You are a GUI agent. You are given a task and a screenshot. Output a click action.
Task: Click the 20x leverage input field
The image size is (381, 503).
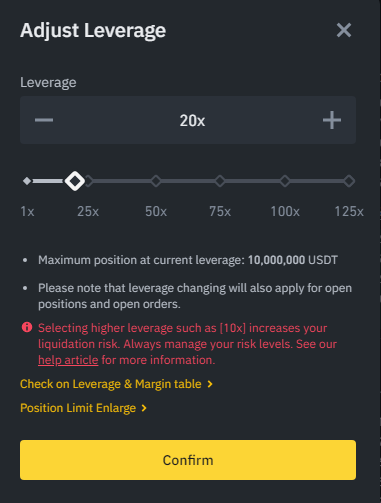pos(192,120)
